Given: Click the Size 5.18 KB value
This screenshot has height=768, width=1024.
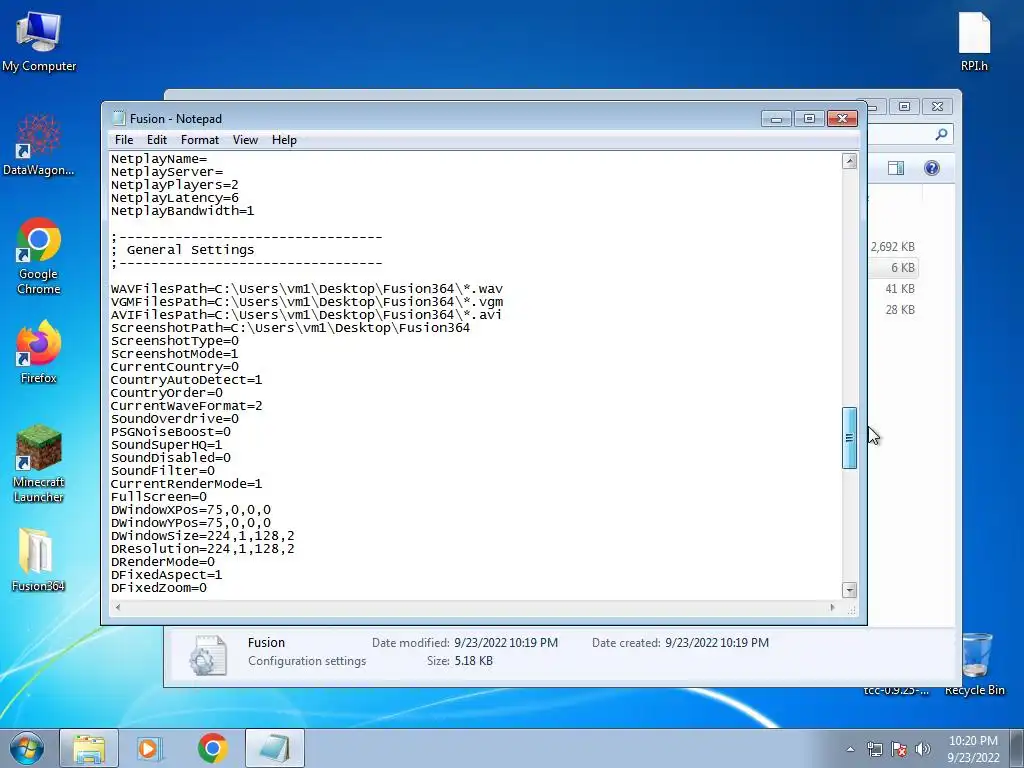Looking at the screenshot, I should tap(473, 661).
